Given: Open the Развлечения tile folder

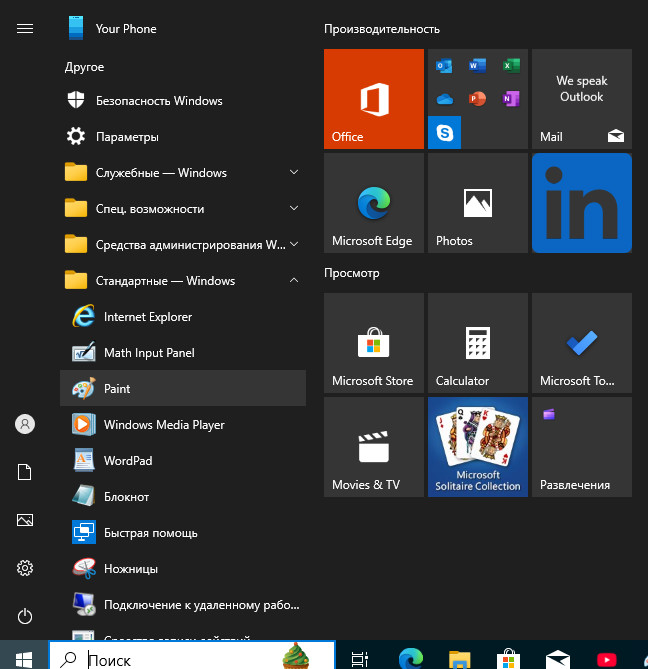Looking at the screenshot, I should tap(582, 447).
